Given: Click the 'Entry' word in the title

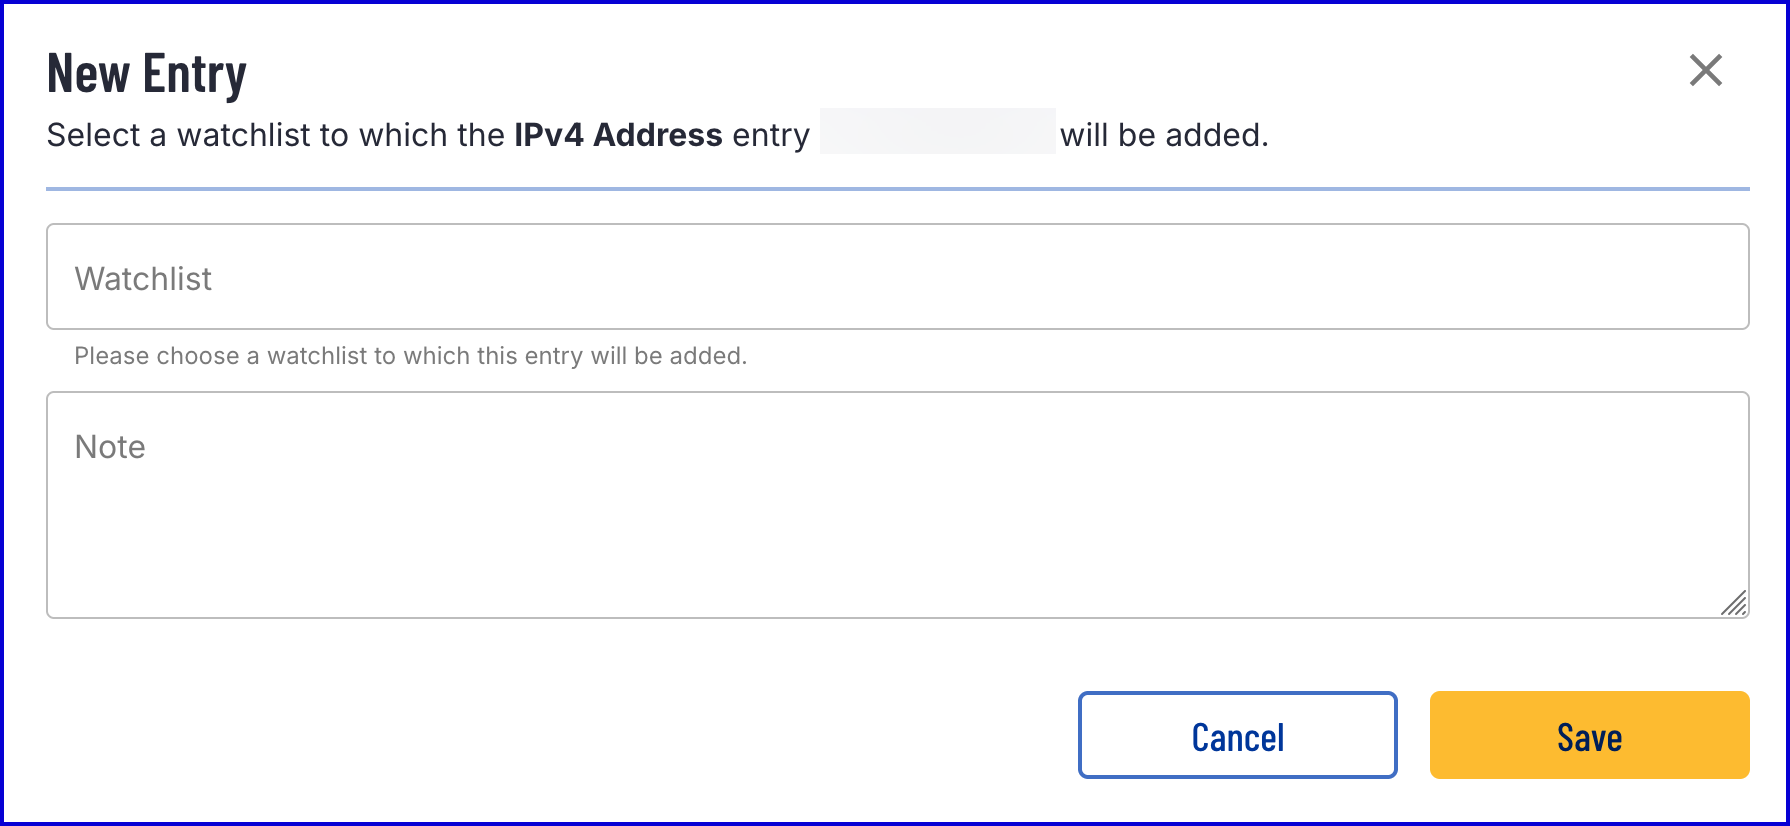Looking at the screenshot, I should tap(195, 74).
